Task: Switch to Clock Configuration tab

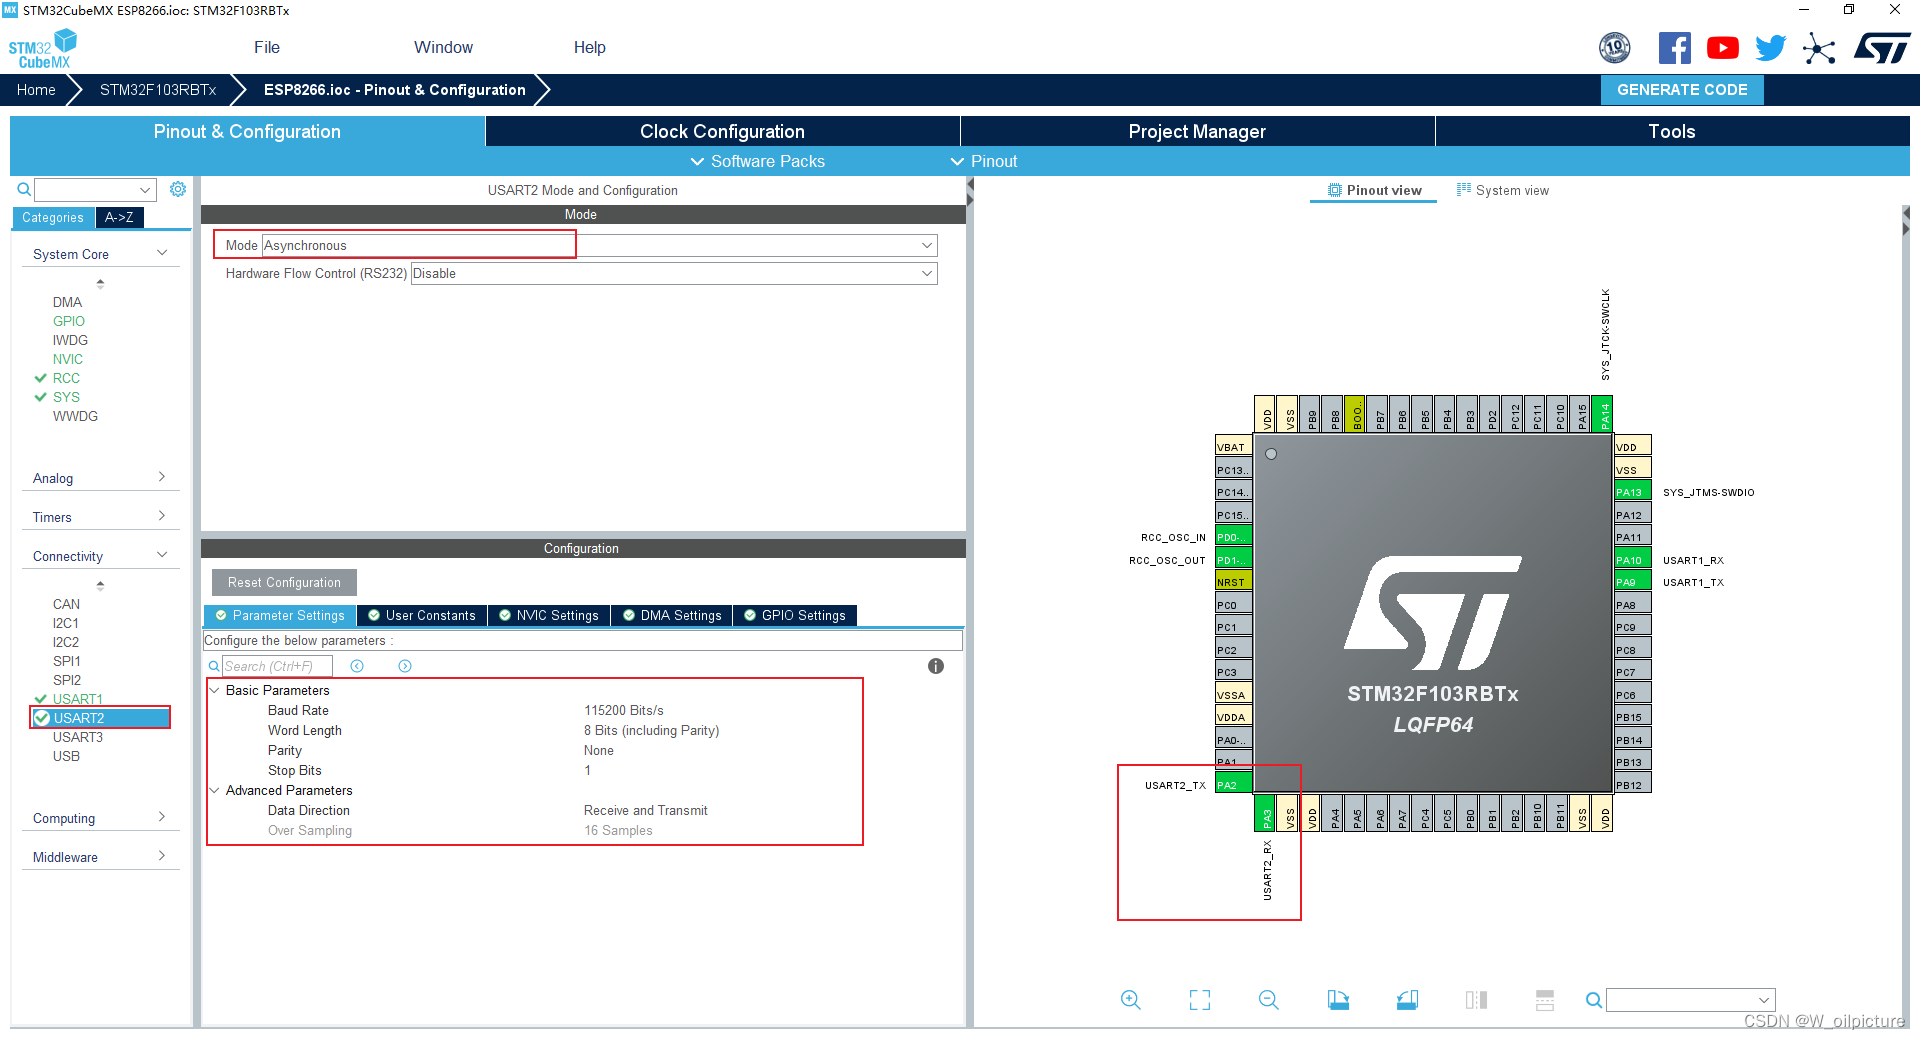Action: point(722,131)
